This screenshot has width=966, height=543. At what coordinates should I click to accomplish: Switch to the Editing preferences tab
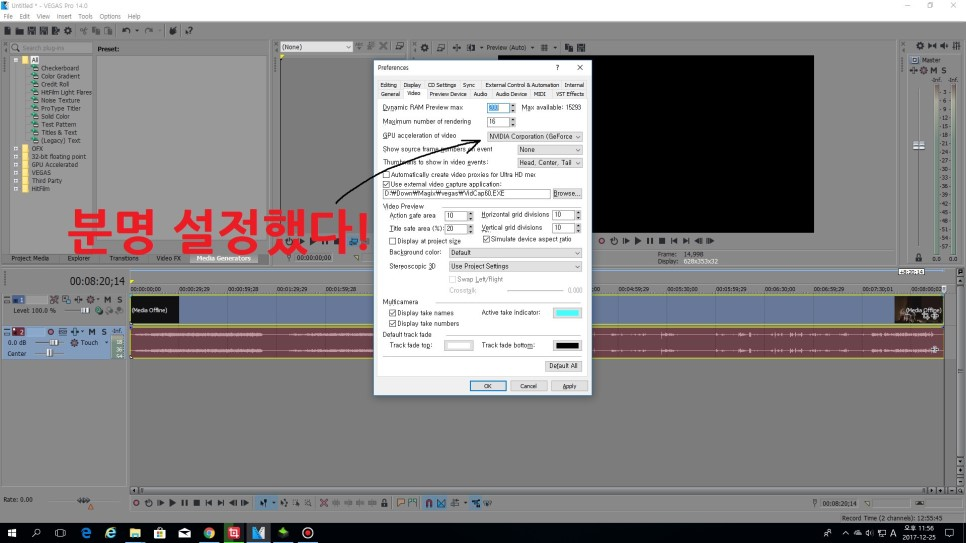(388, 85)
